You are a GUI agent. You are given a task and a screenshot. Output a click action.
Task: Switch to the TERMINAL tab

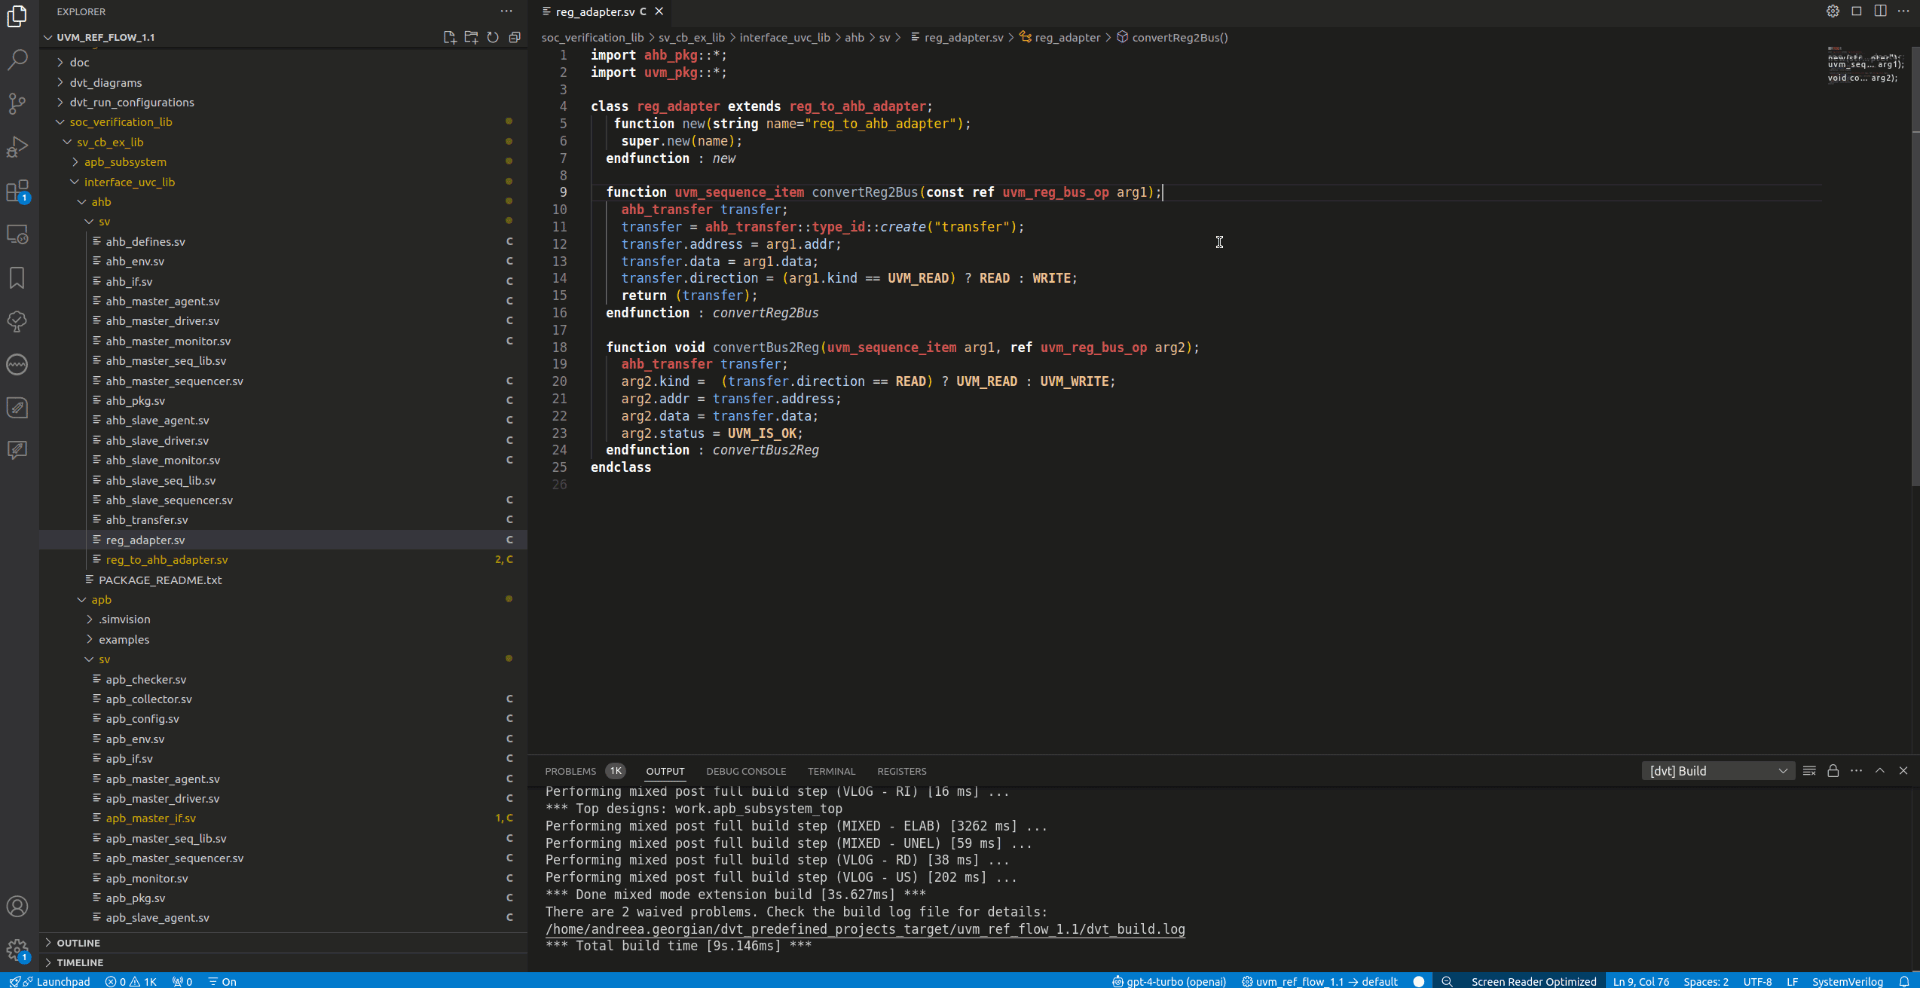831,771
